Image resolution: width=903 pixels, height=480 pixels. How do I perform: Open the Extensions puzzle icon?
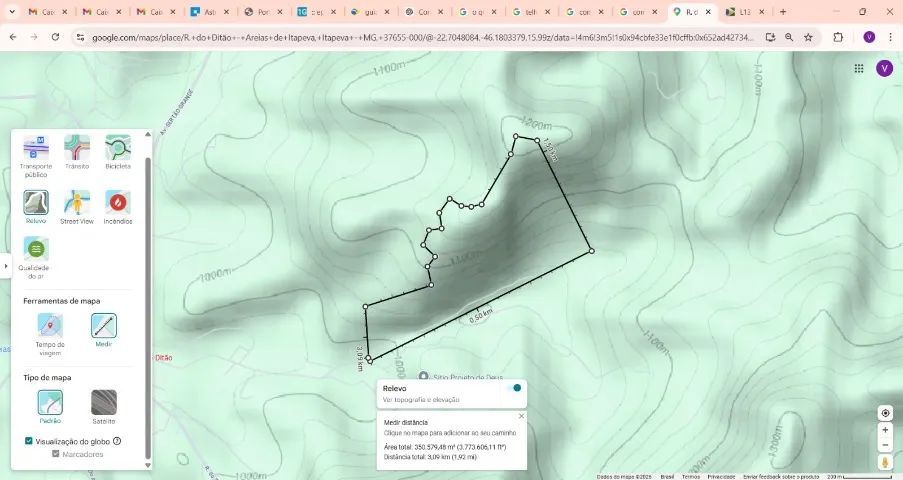(838, 37)
